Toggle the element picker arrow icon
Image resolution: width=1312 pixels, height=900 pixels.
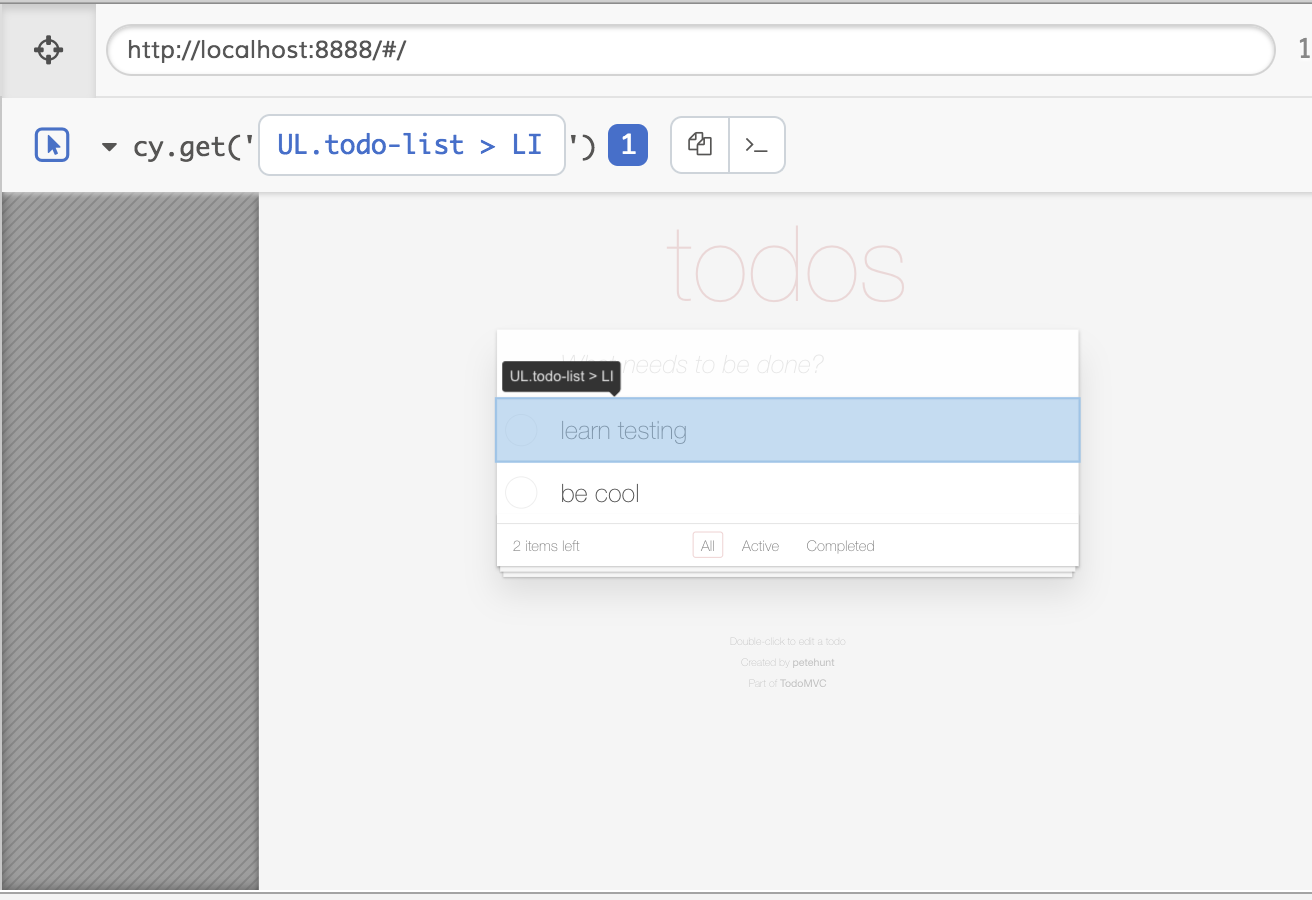tap(52, 145)
